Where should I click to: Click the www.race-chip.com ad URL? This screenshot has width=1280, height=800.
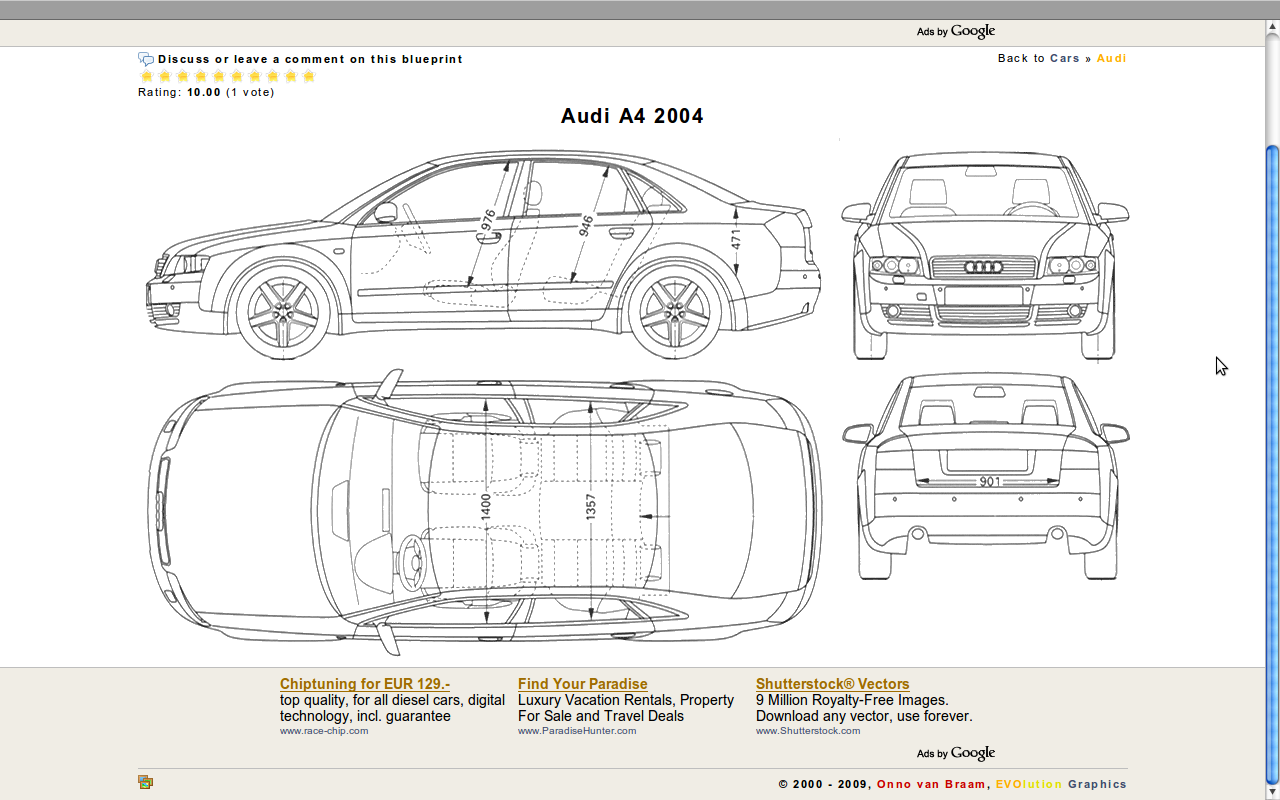pyautogui.click(x=324, y=731)
